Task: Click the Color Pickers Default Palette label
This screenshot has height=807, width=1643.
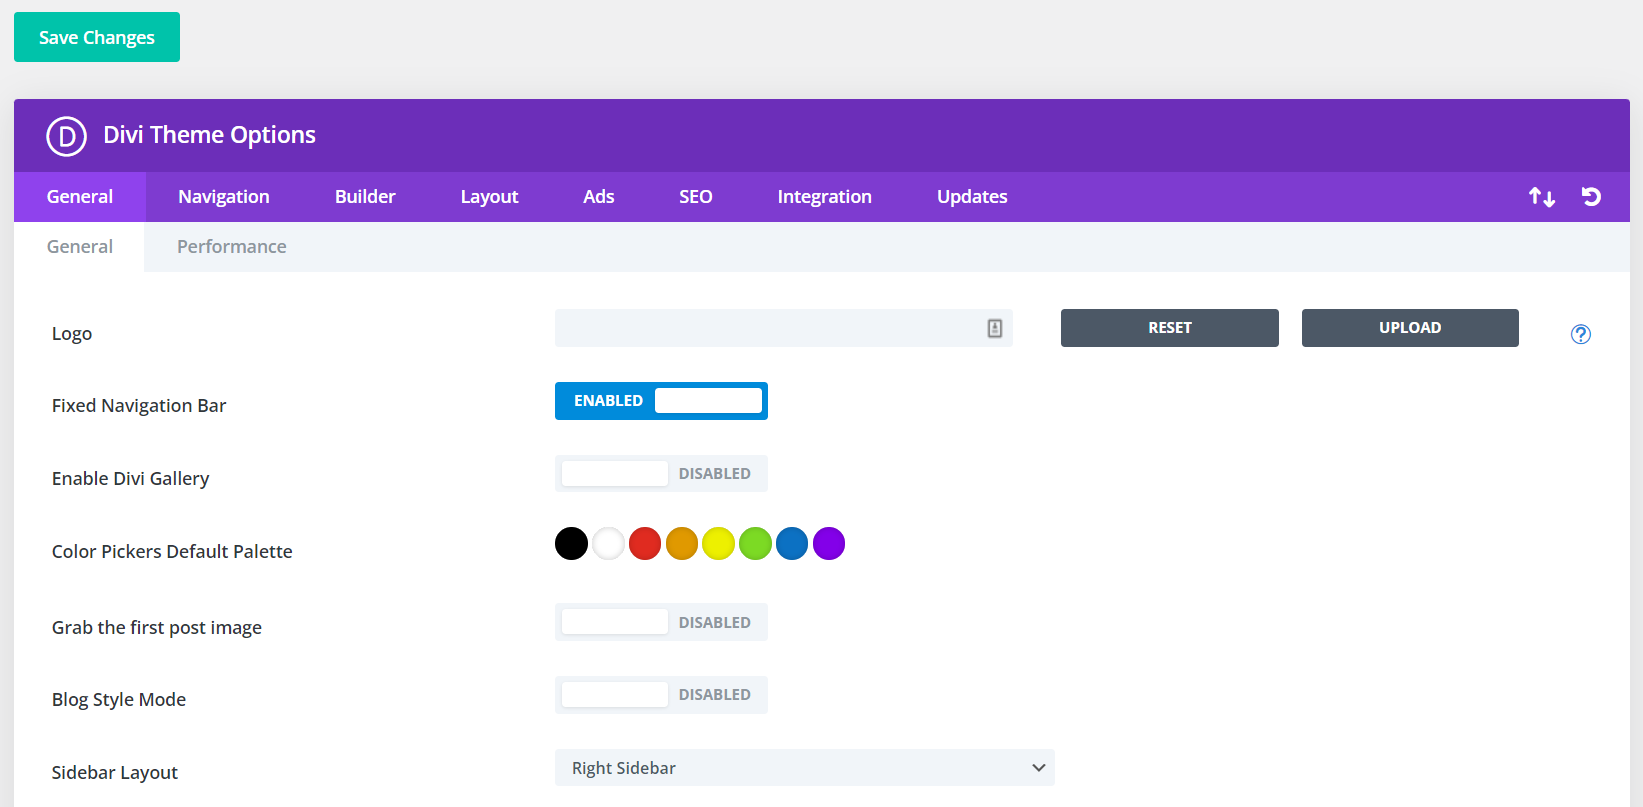Action: [x=172, y=552]
